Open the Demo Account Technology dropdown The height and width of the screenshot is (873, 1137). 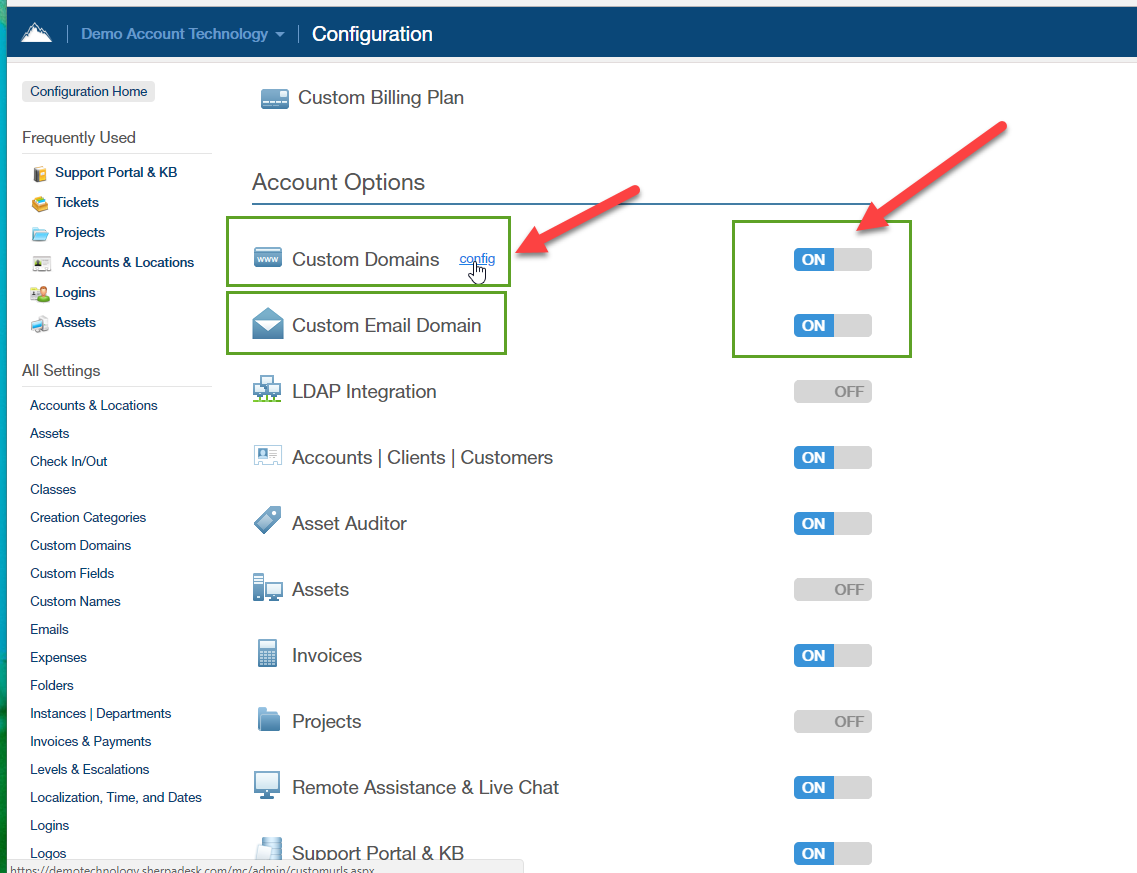click(x=182, y=34)
